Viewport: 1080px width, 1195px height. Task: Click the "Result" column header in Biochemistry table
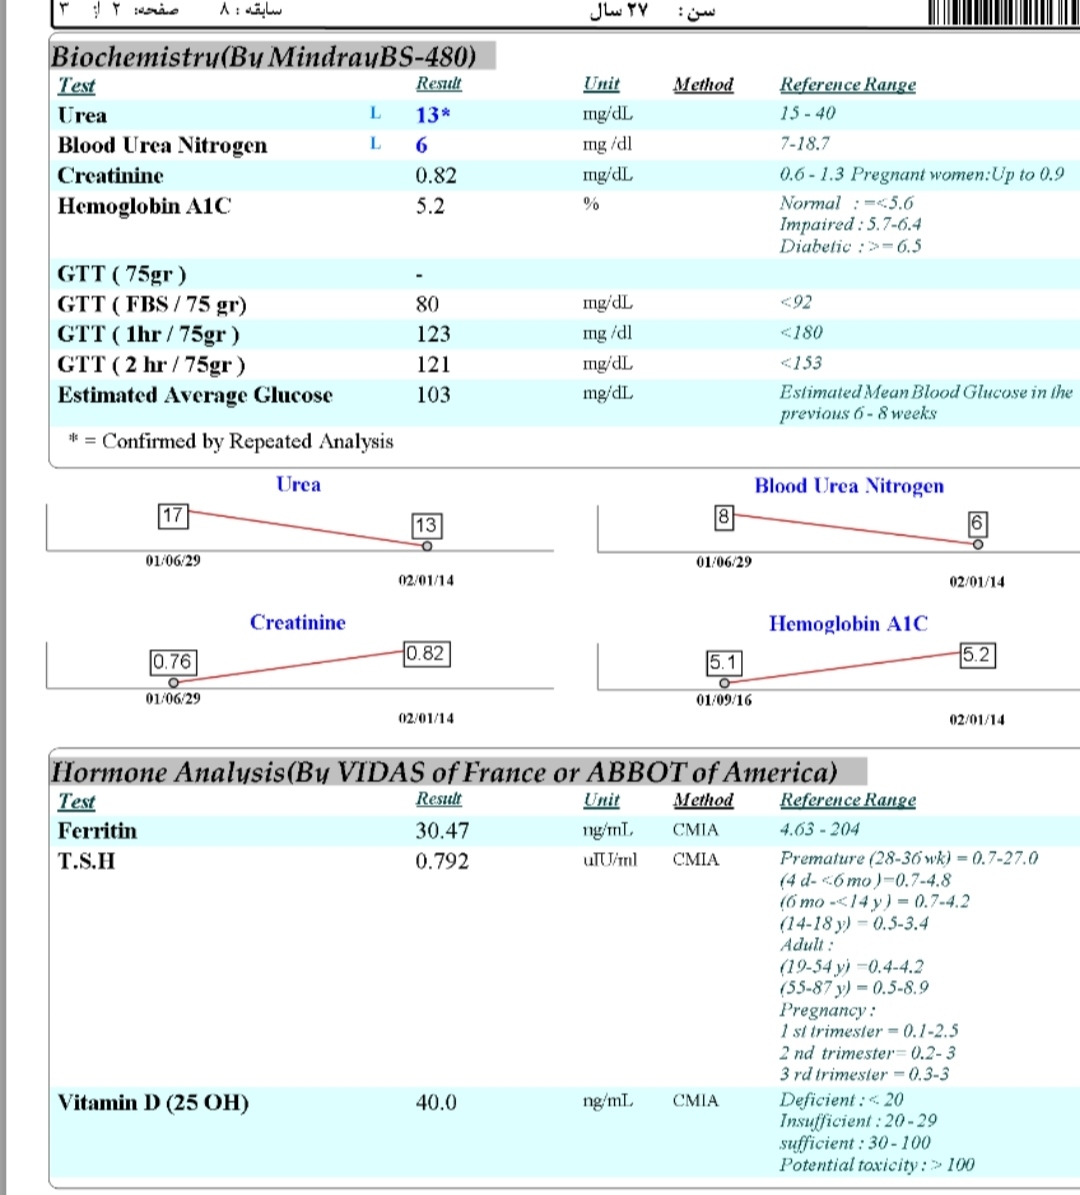coord(438,84)
